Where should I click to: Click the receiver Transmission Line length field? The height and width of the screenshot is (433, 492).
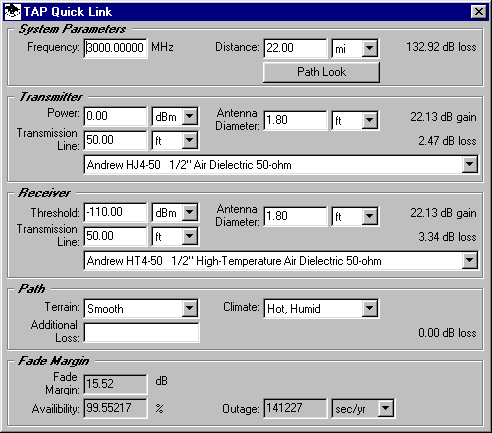click(115, 236)
